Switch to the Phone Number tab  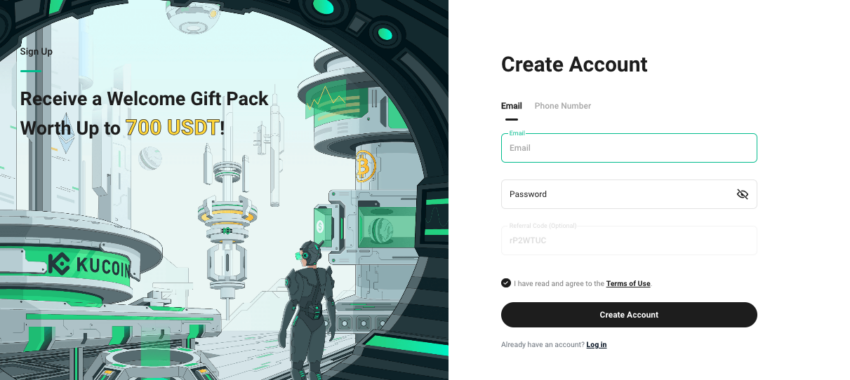[562, 106]
